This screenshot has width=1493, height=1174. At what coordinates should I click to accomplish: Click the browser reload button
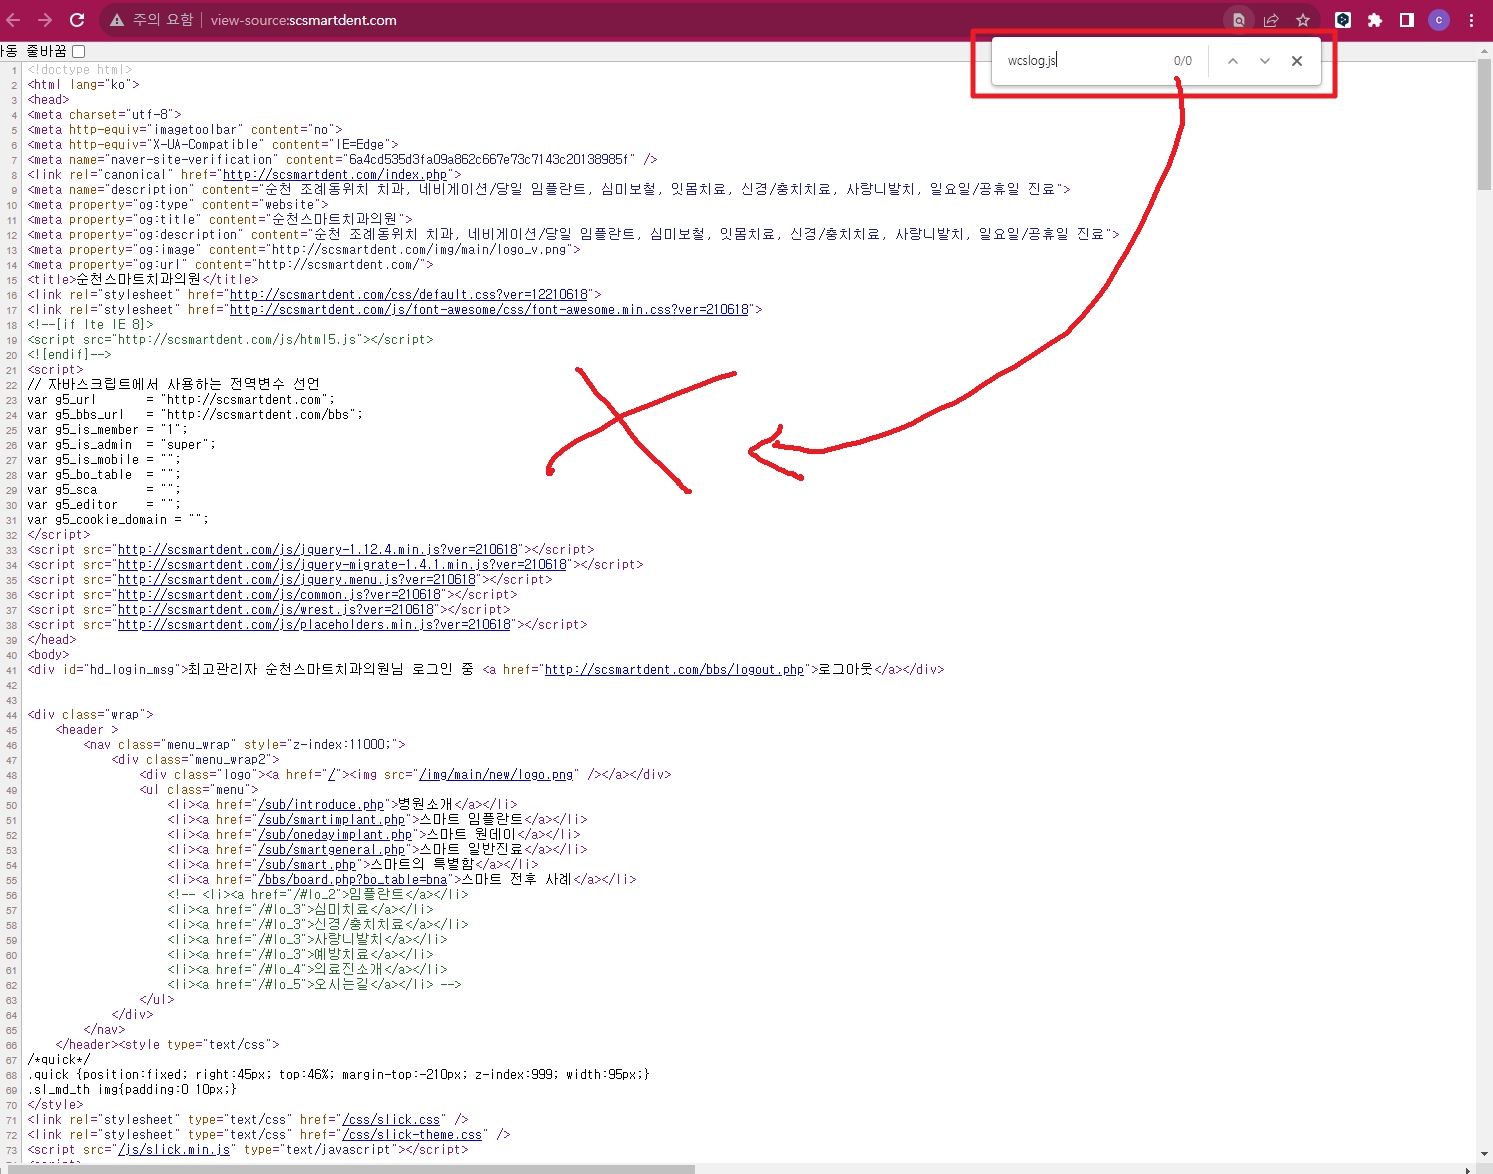(x=77, y=20)
